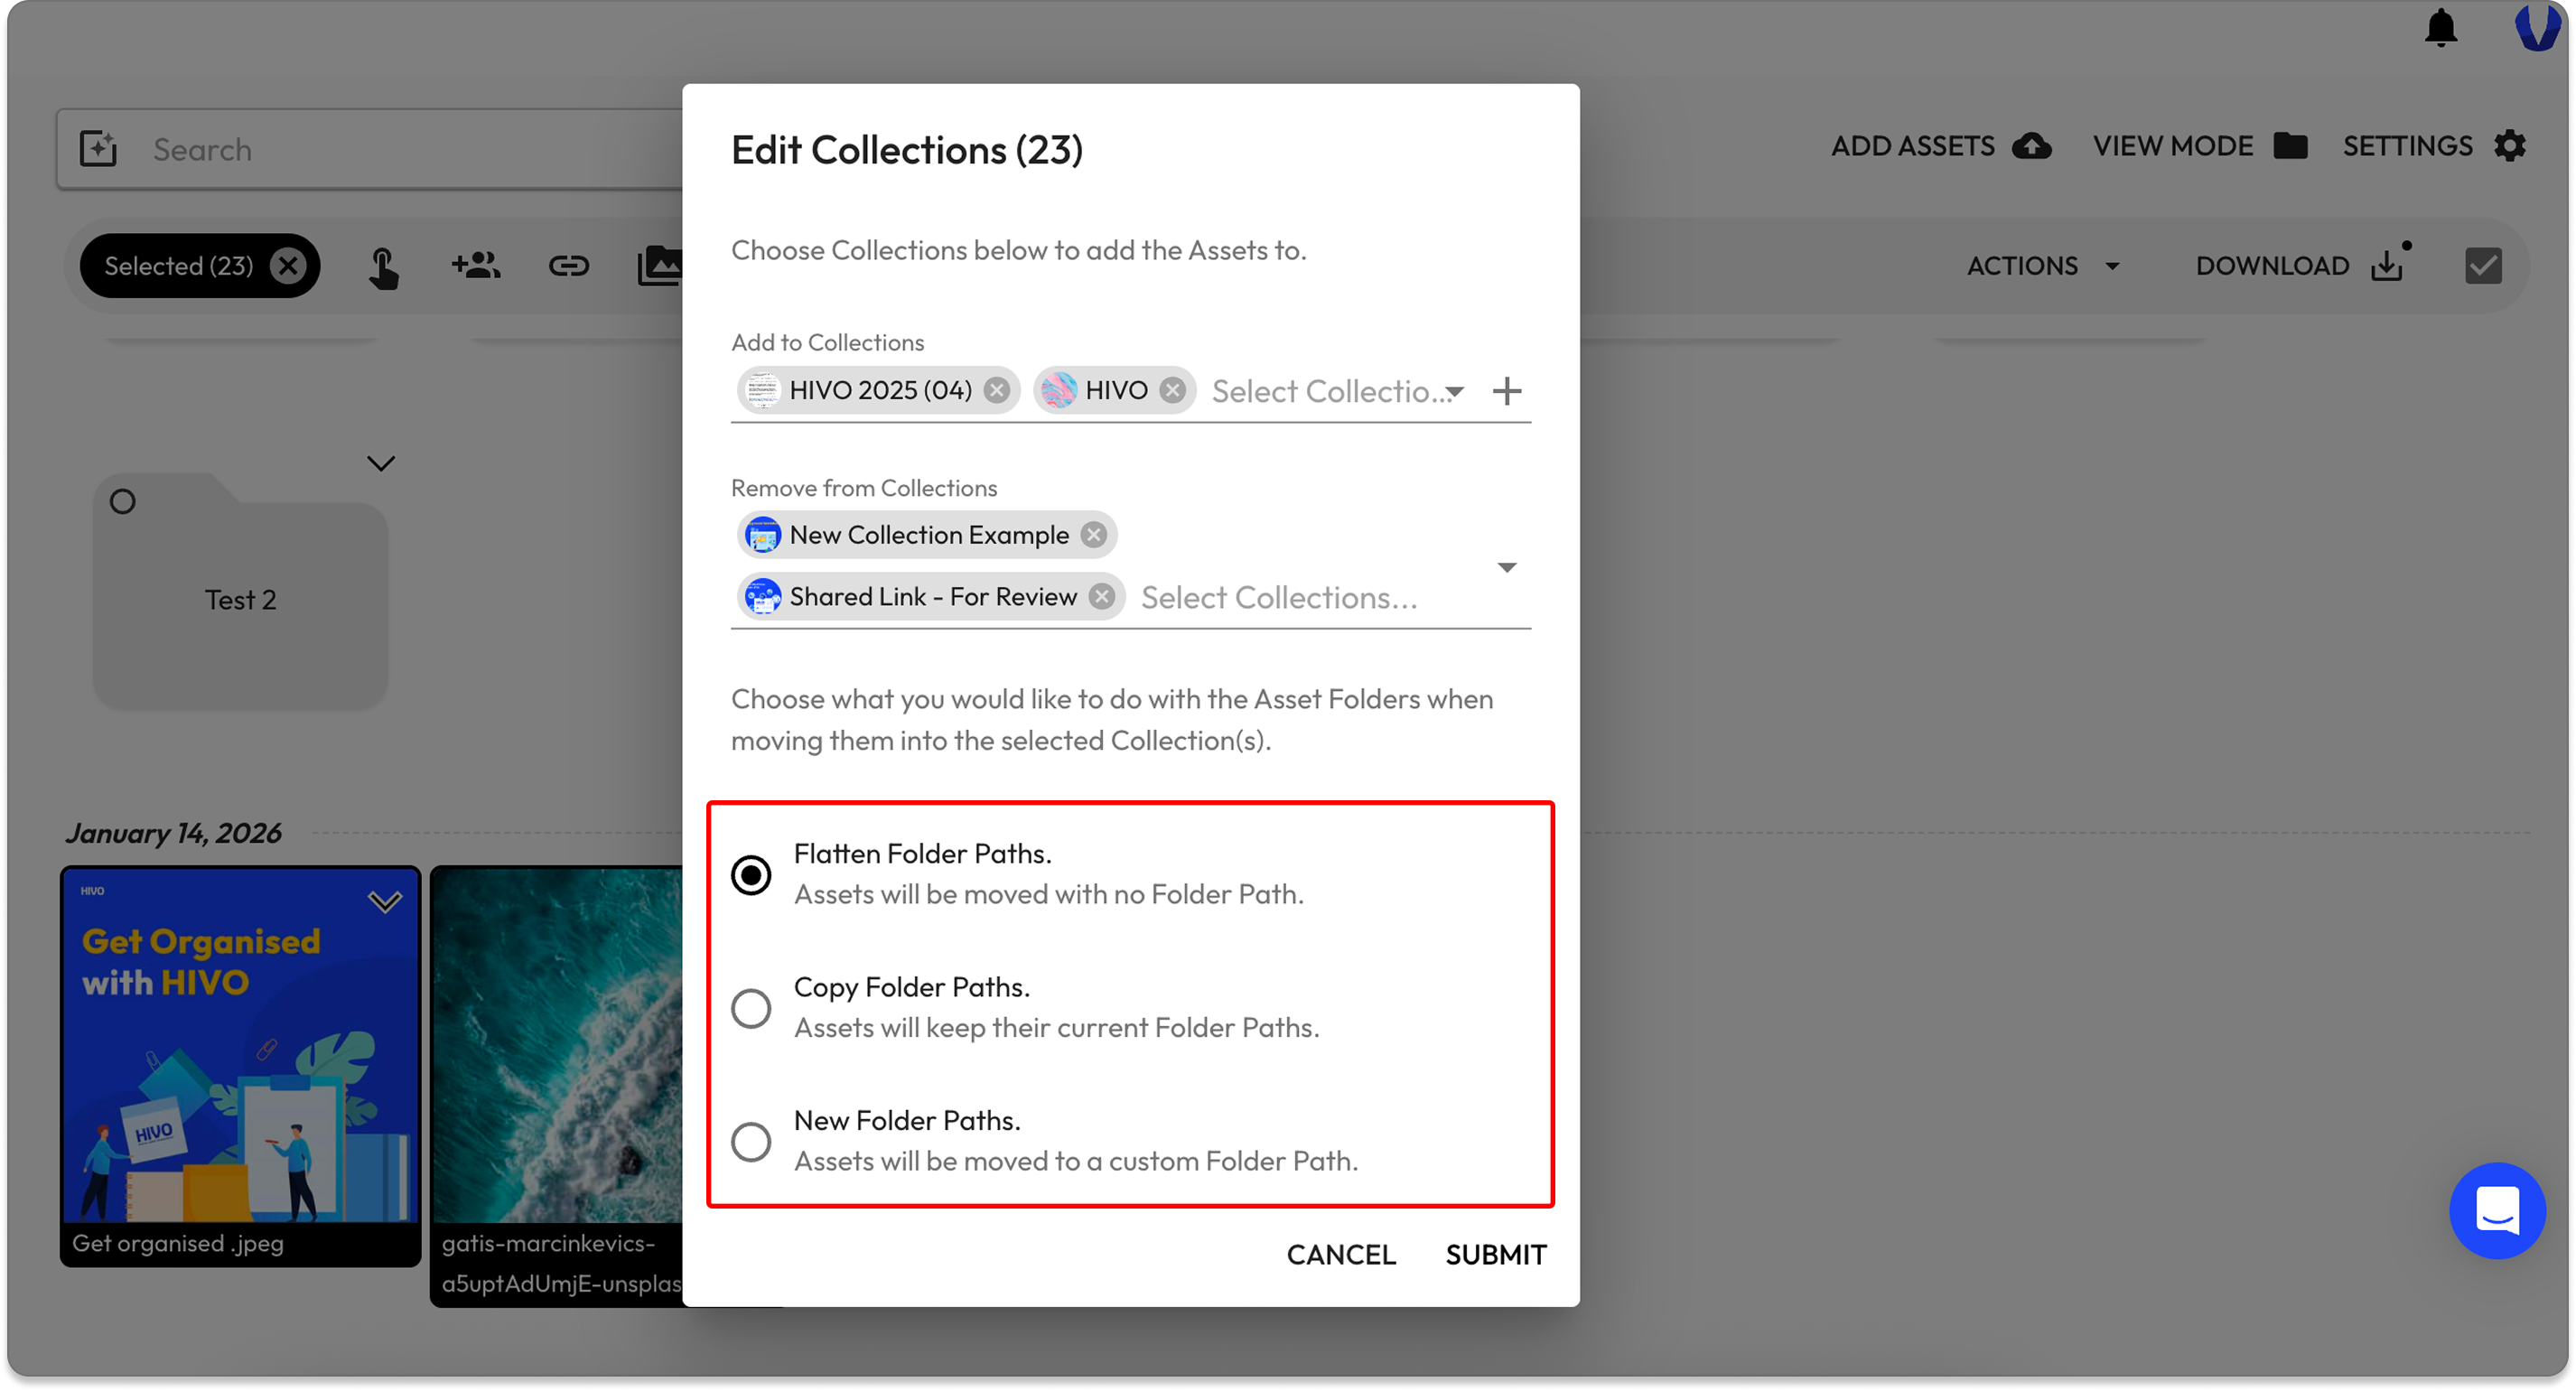Open the ACTIONS dropdown menu
Viewport: 2576px width, 1391px height.
click(x=2042, y=266)
